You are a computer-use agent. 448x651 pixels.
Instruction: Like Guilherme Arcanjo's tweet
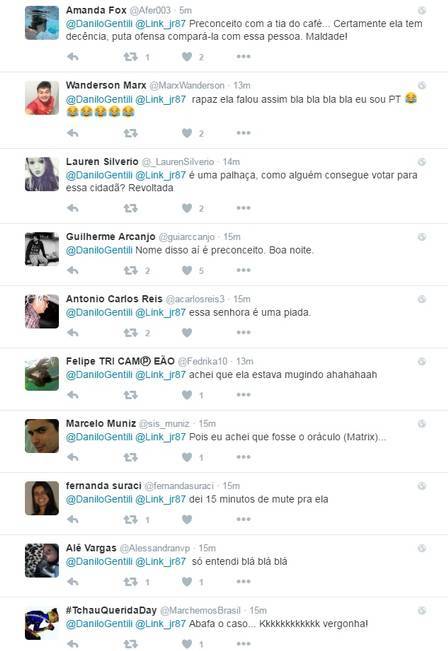click(187, 270)
